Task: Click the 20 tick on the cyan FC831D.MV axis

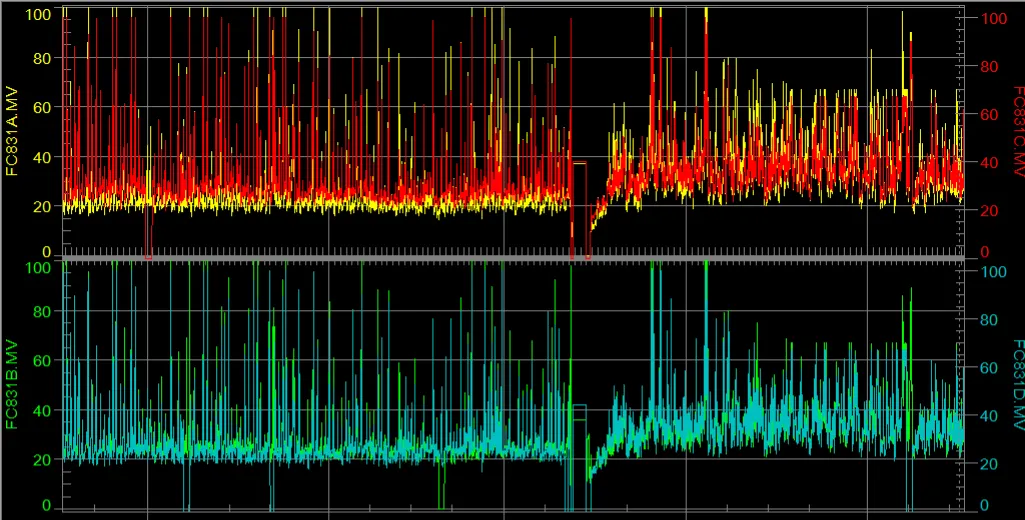Action: point(988,464)
